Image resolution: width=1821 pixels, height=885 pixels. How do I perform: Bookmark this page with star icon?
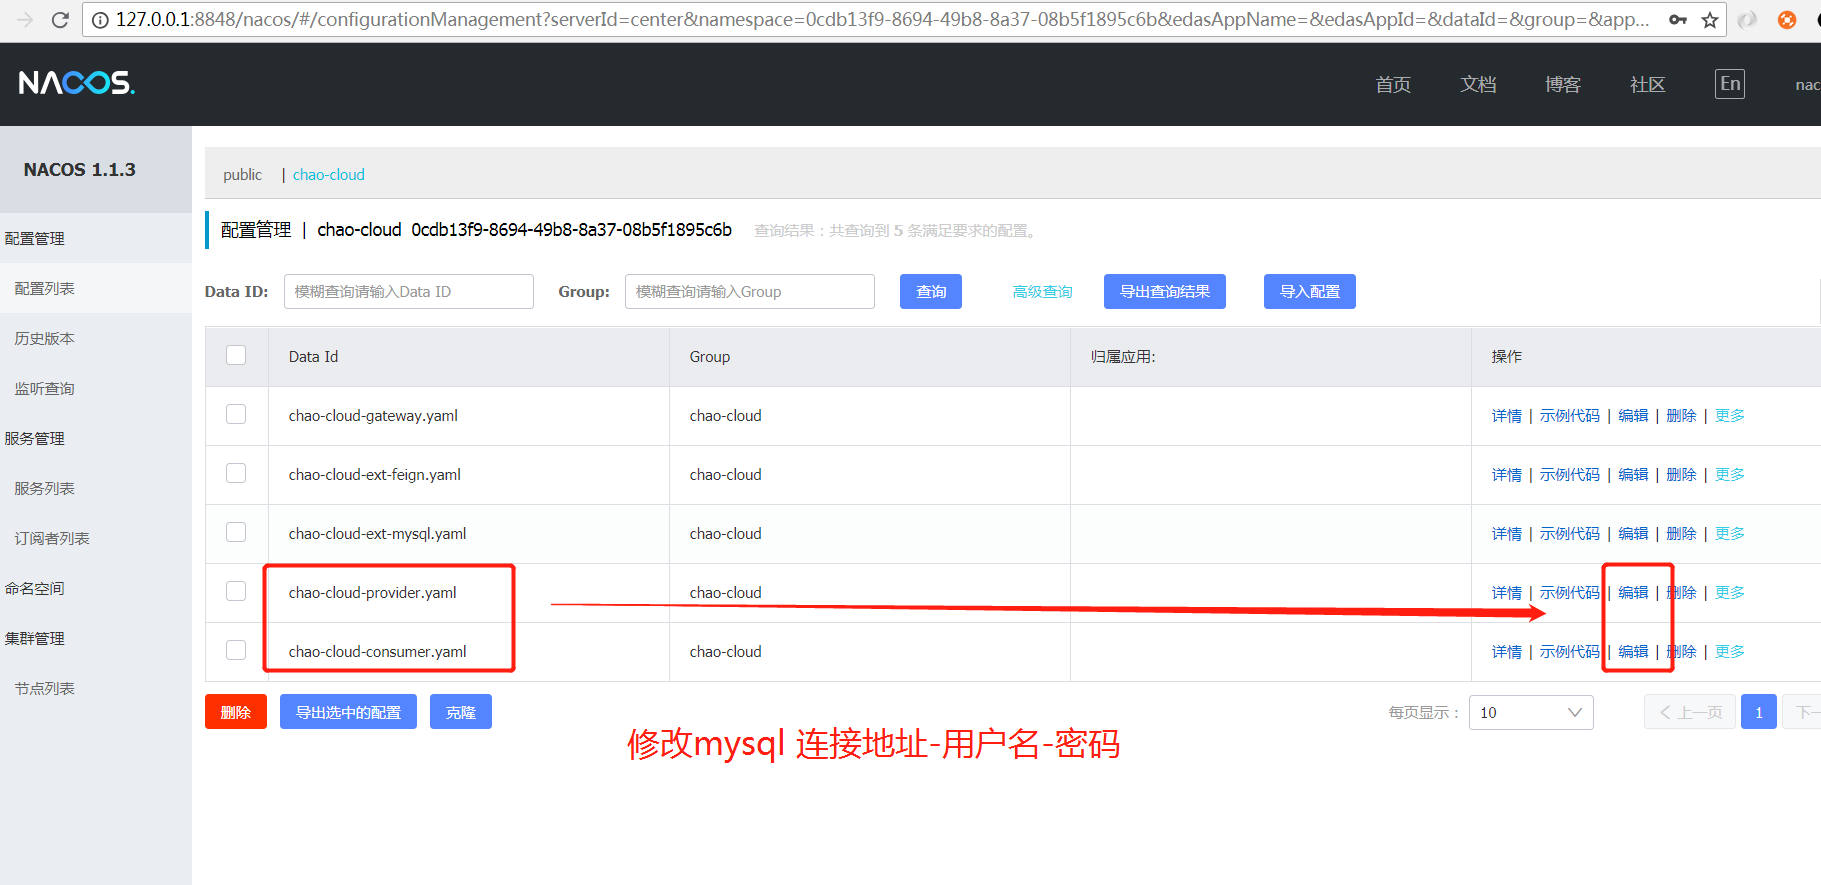(1710, 20)
